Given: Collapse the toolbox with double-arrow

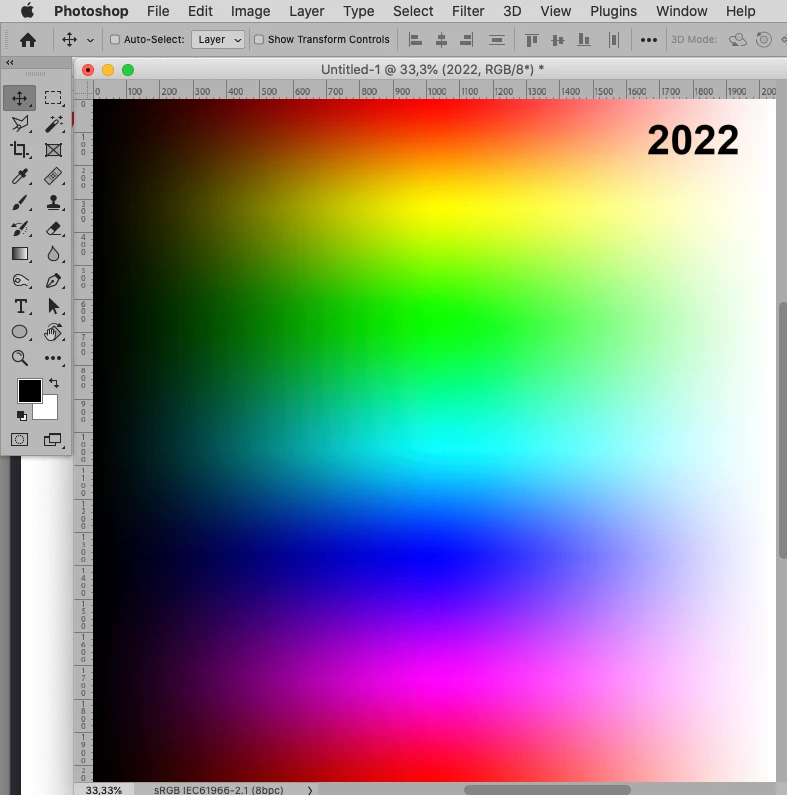Looking at the screenshot, I should click(x=10, y=62).
